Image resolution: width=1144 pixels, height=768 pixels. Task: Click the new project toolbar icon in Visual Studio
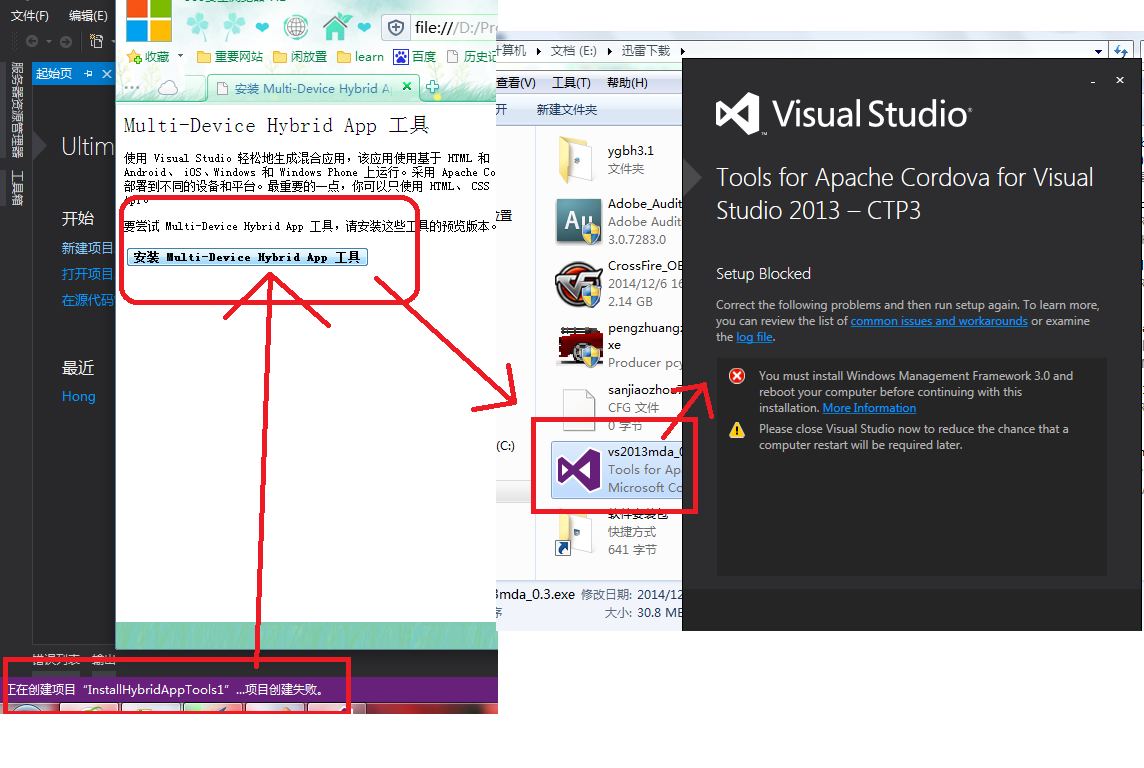pyautogui.click(x=96, y=41)
